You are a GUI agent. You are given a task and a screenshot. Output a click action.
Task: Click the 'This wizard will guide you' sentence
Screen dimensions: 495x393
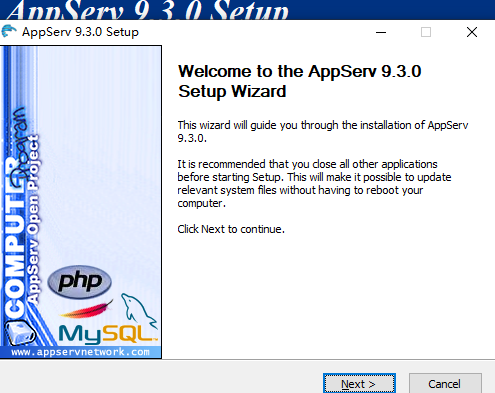[323, 131]
